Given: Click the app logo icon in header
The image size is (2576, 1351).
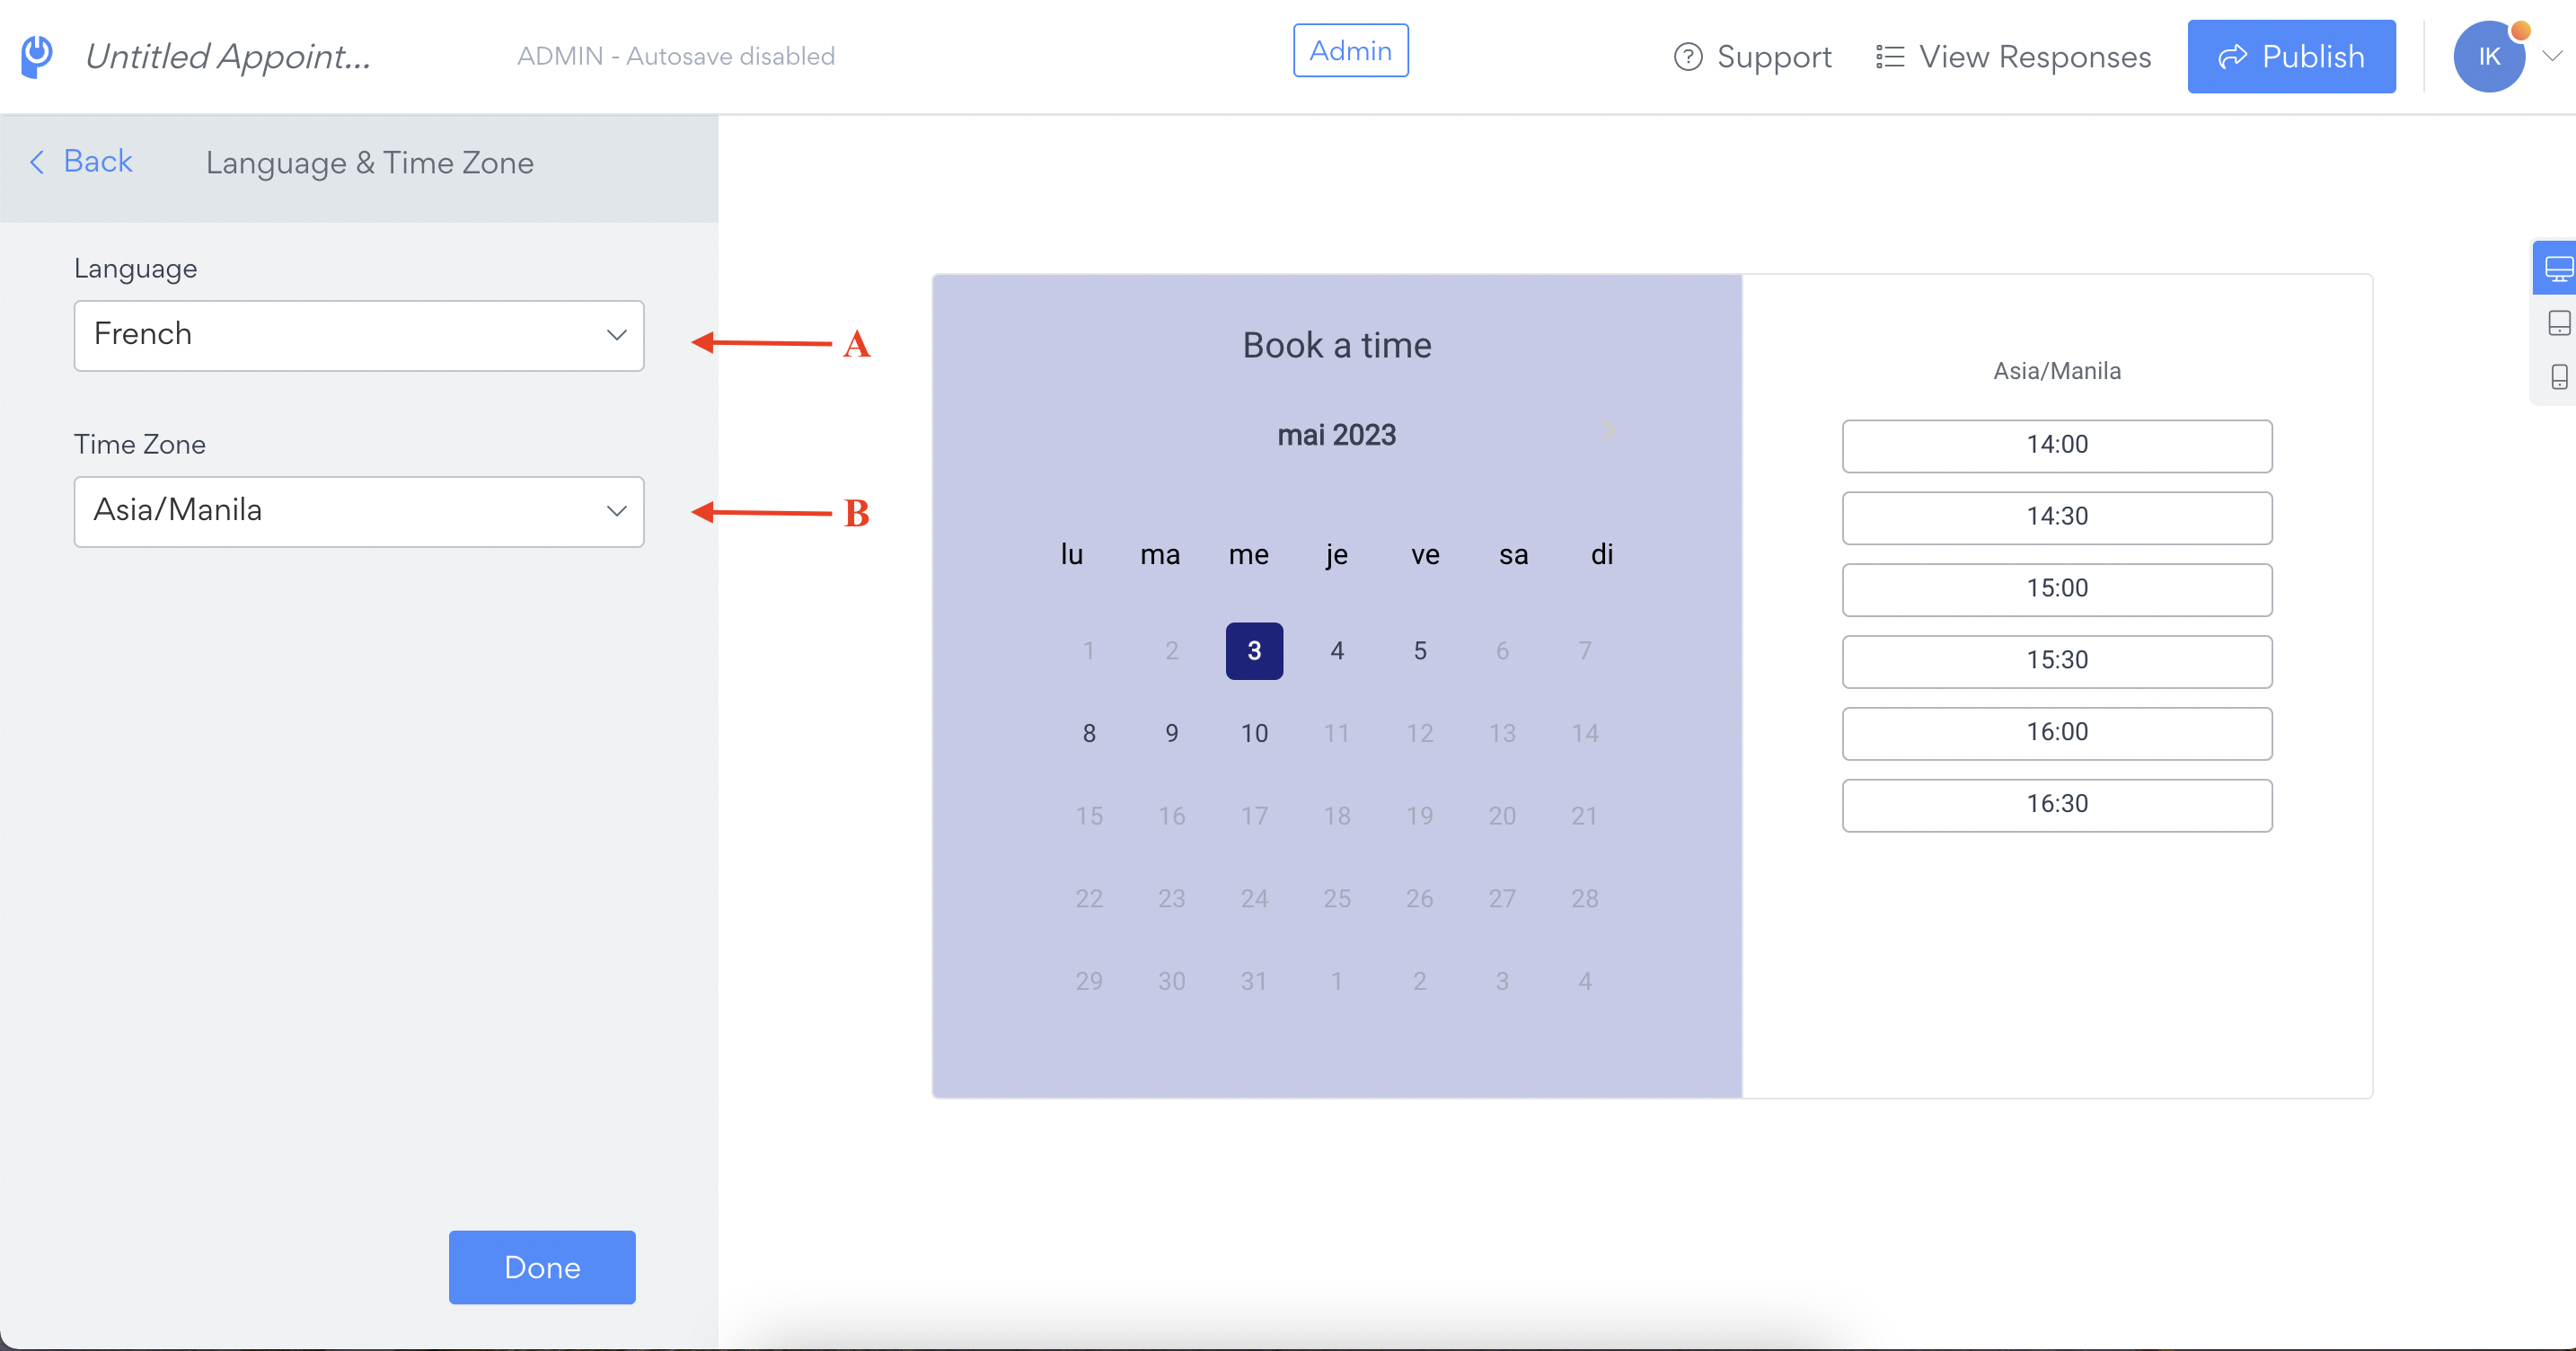Looking at the screenshot, I should click(37, 56).
